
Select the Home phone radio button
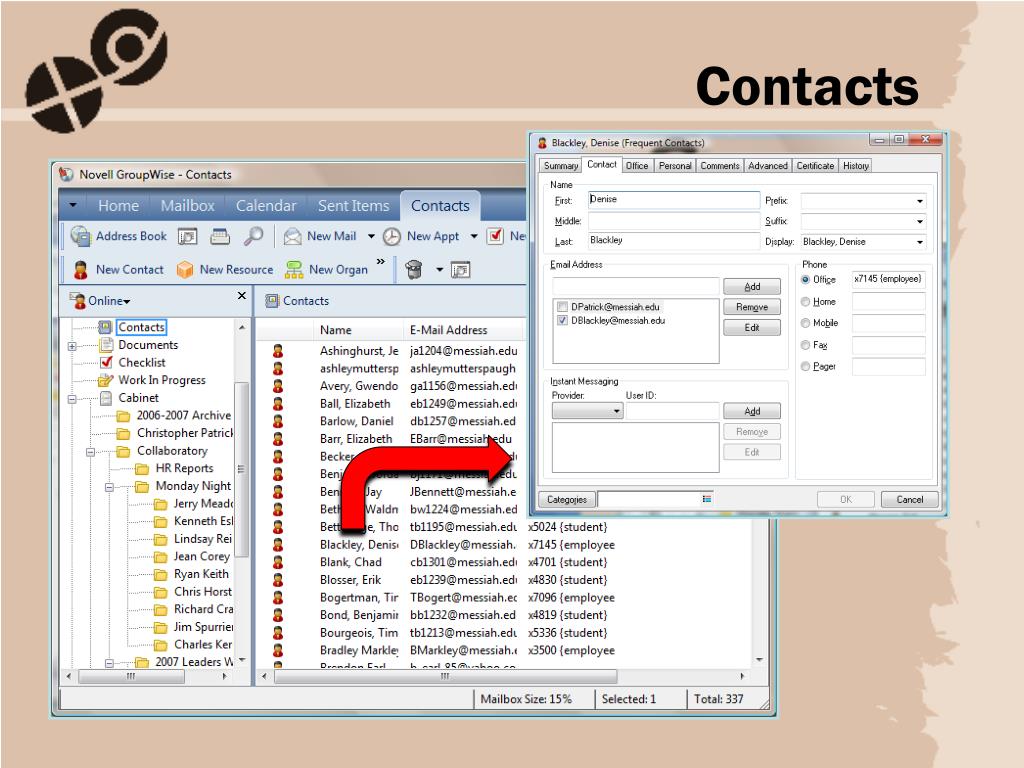click(x=805, y=302)
